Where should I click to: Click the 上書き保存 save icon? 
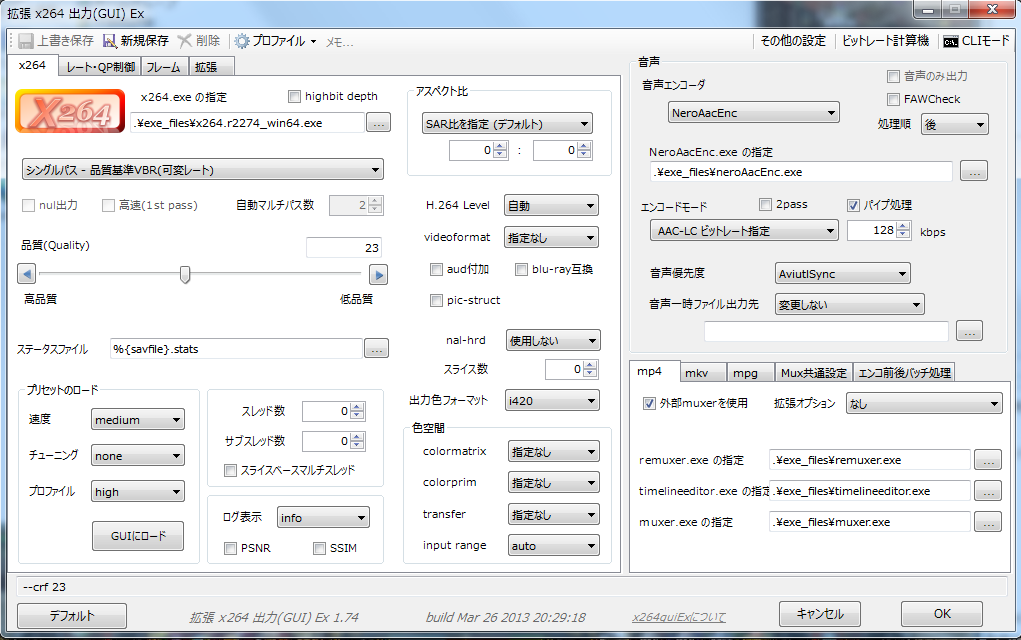(x=25, y=41)
